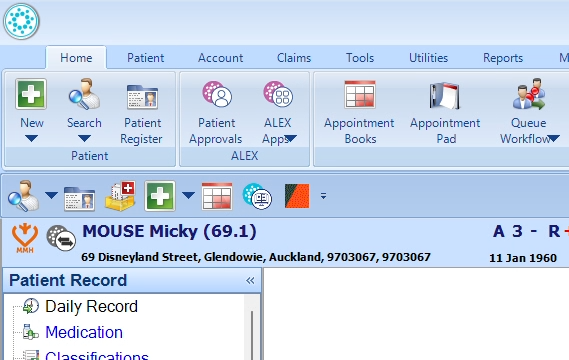Open dropdown next to quick toolbar search icon
Image resolution: width=569 pixels, height=360 pixels.
pyautogui.click(x=51, y=196)
